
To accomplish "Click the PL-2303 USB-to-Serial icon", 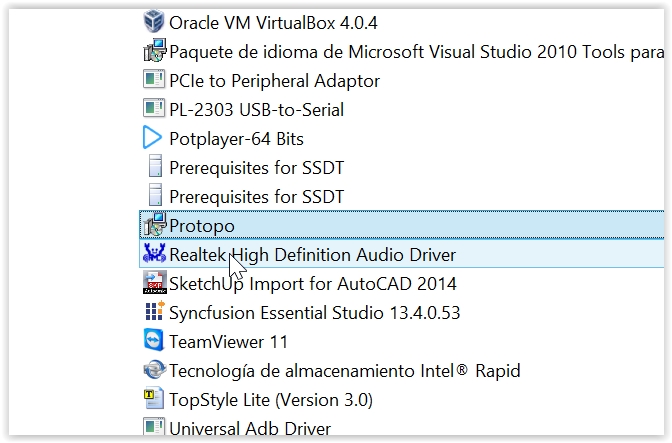I will click(x=153, y=108).
